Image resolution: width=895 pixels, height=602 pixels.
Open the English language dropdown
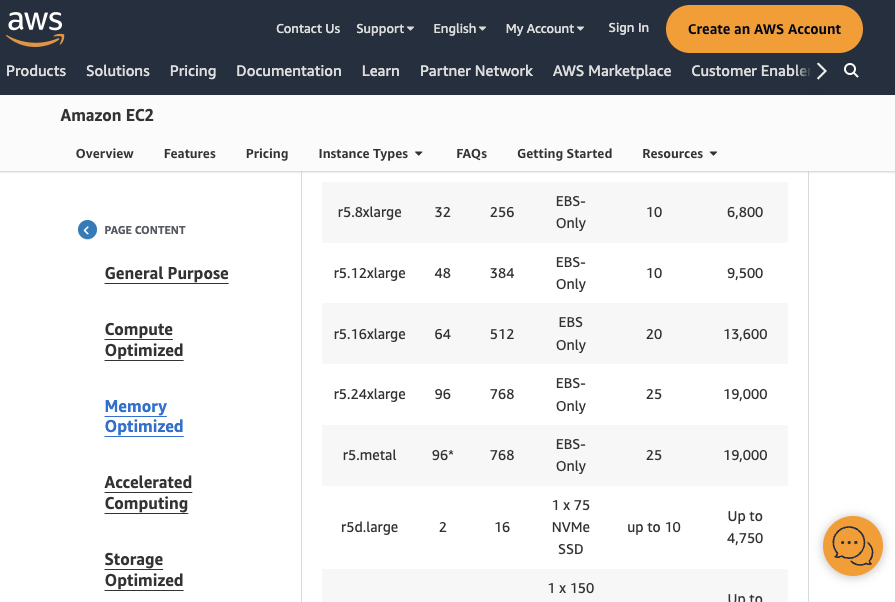459,29
